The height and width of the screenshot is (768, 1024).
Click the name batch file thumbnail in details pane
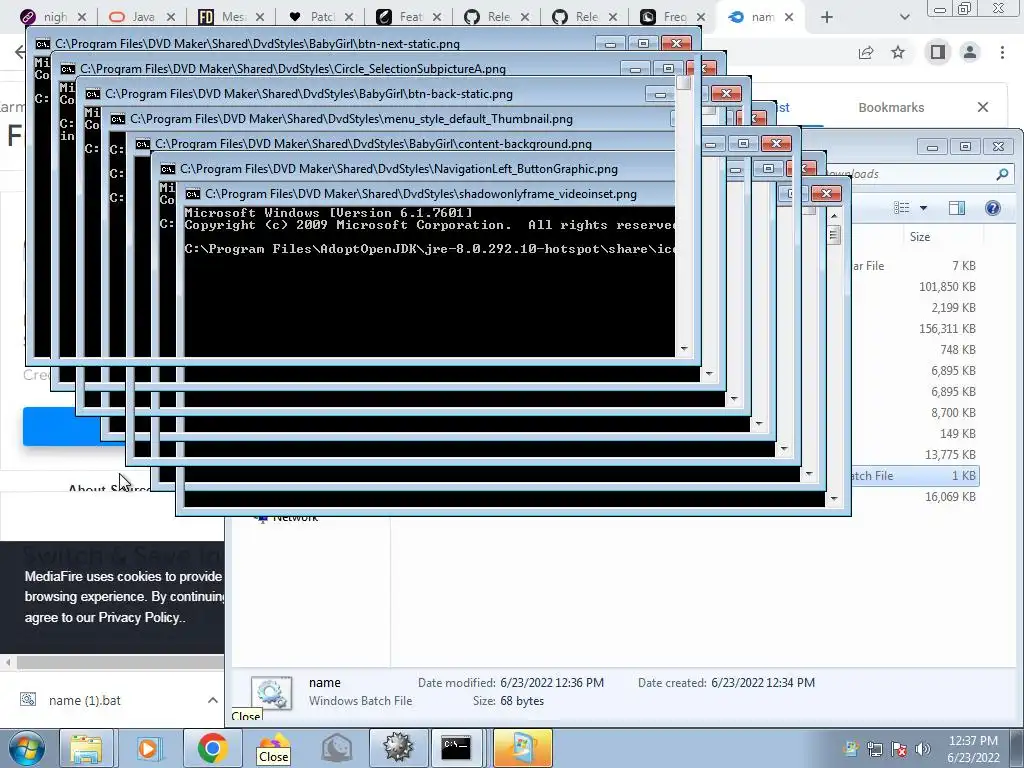(x=272, y=694)
